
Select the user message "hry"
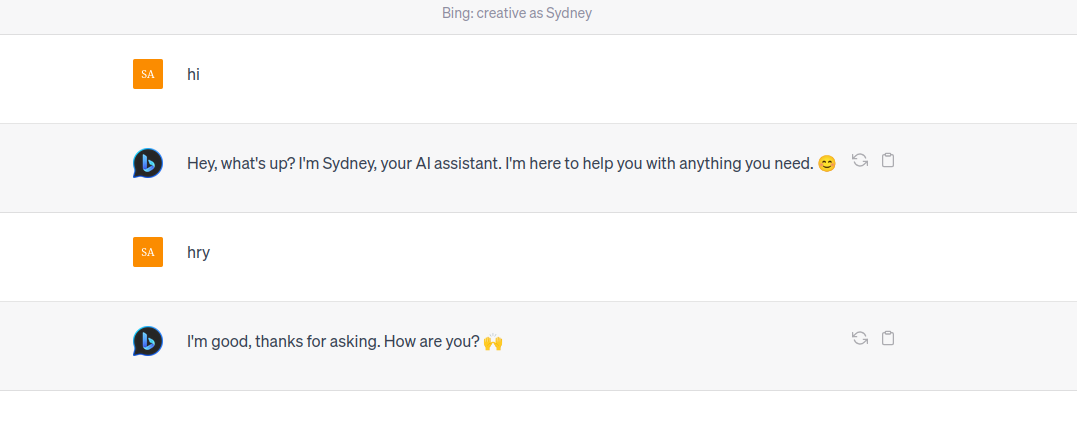(198, 252)
